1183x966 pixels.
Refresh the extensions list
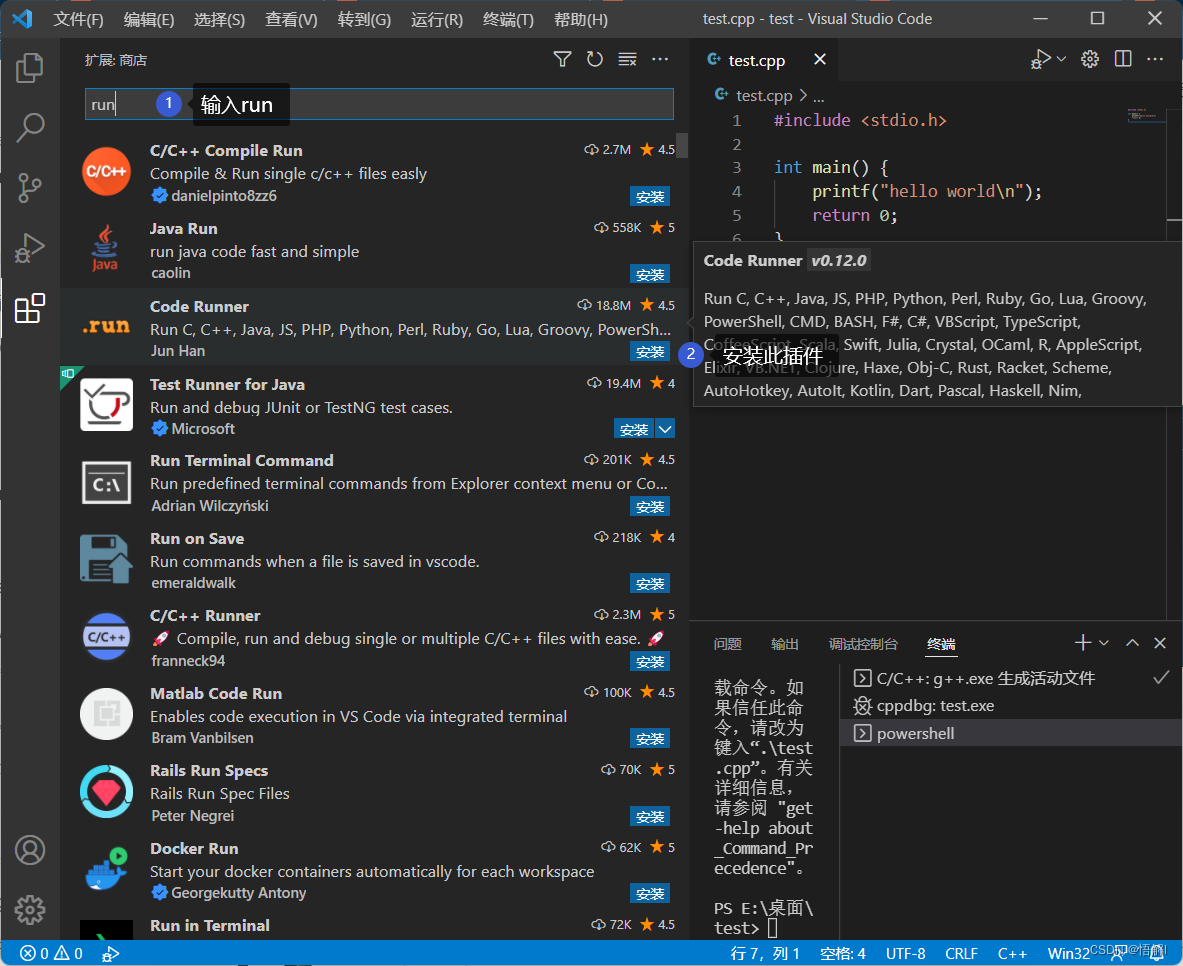(x=595, y=59)
